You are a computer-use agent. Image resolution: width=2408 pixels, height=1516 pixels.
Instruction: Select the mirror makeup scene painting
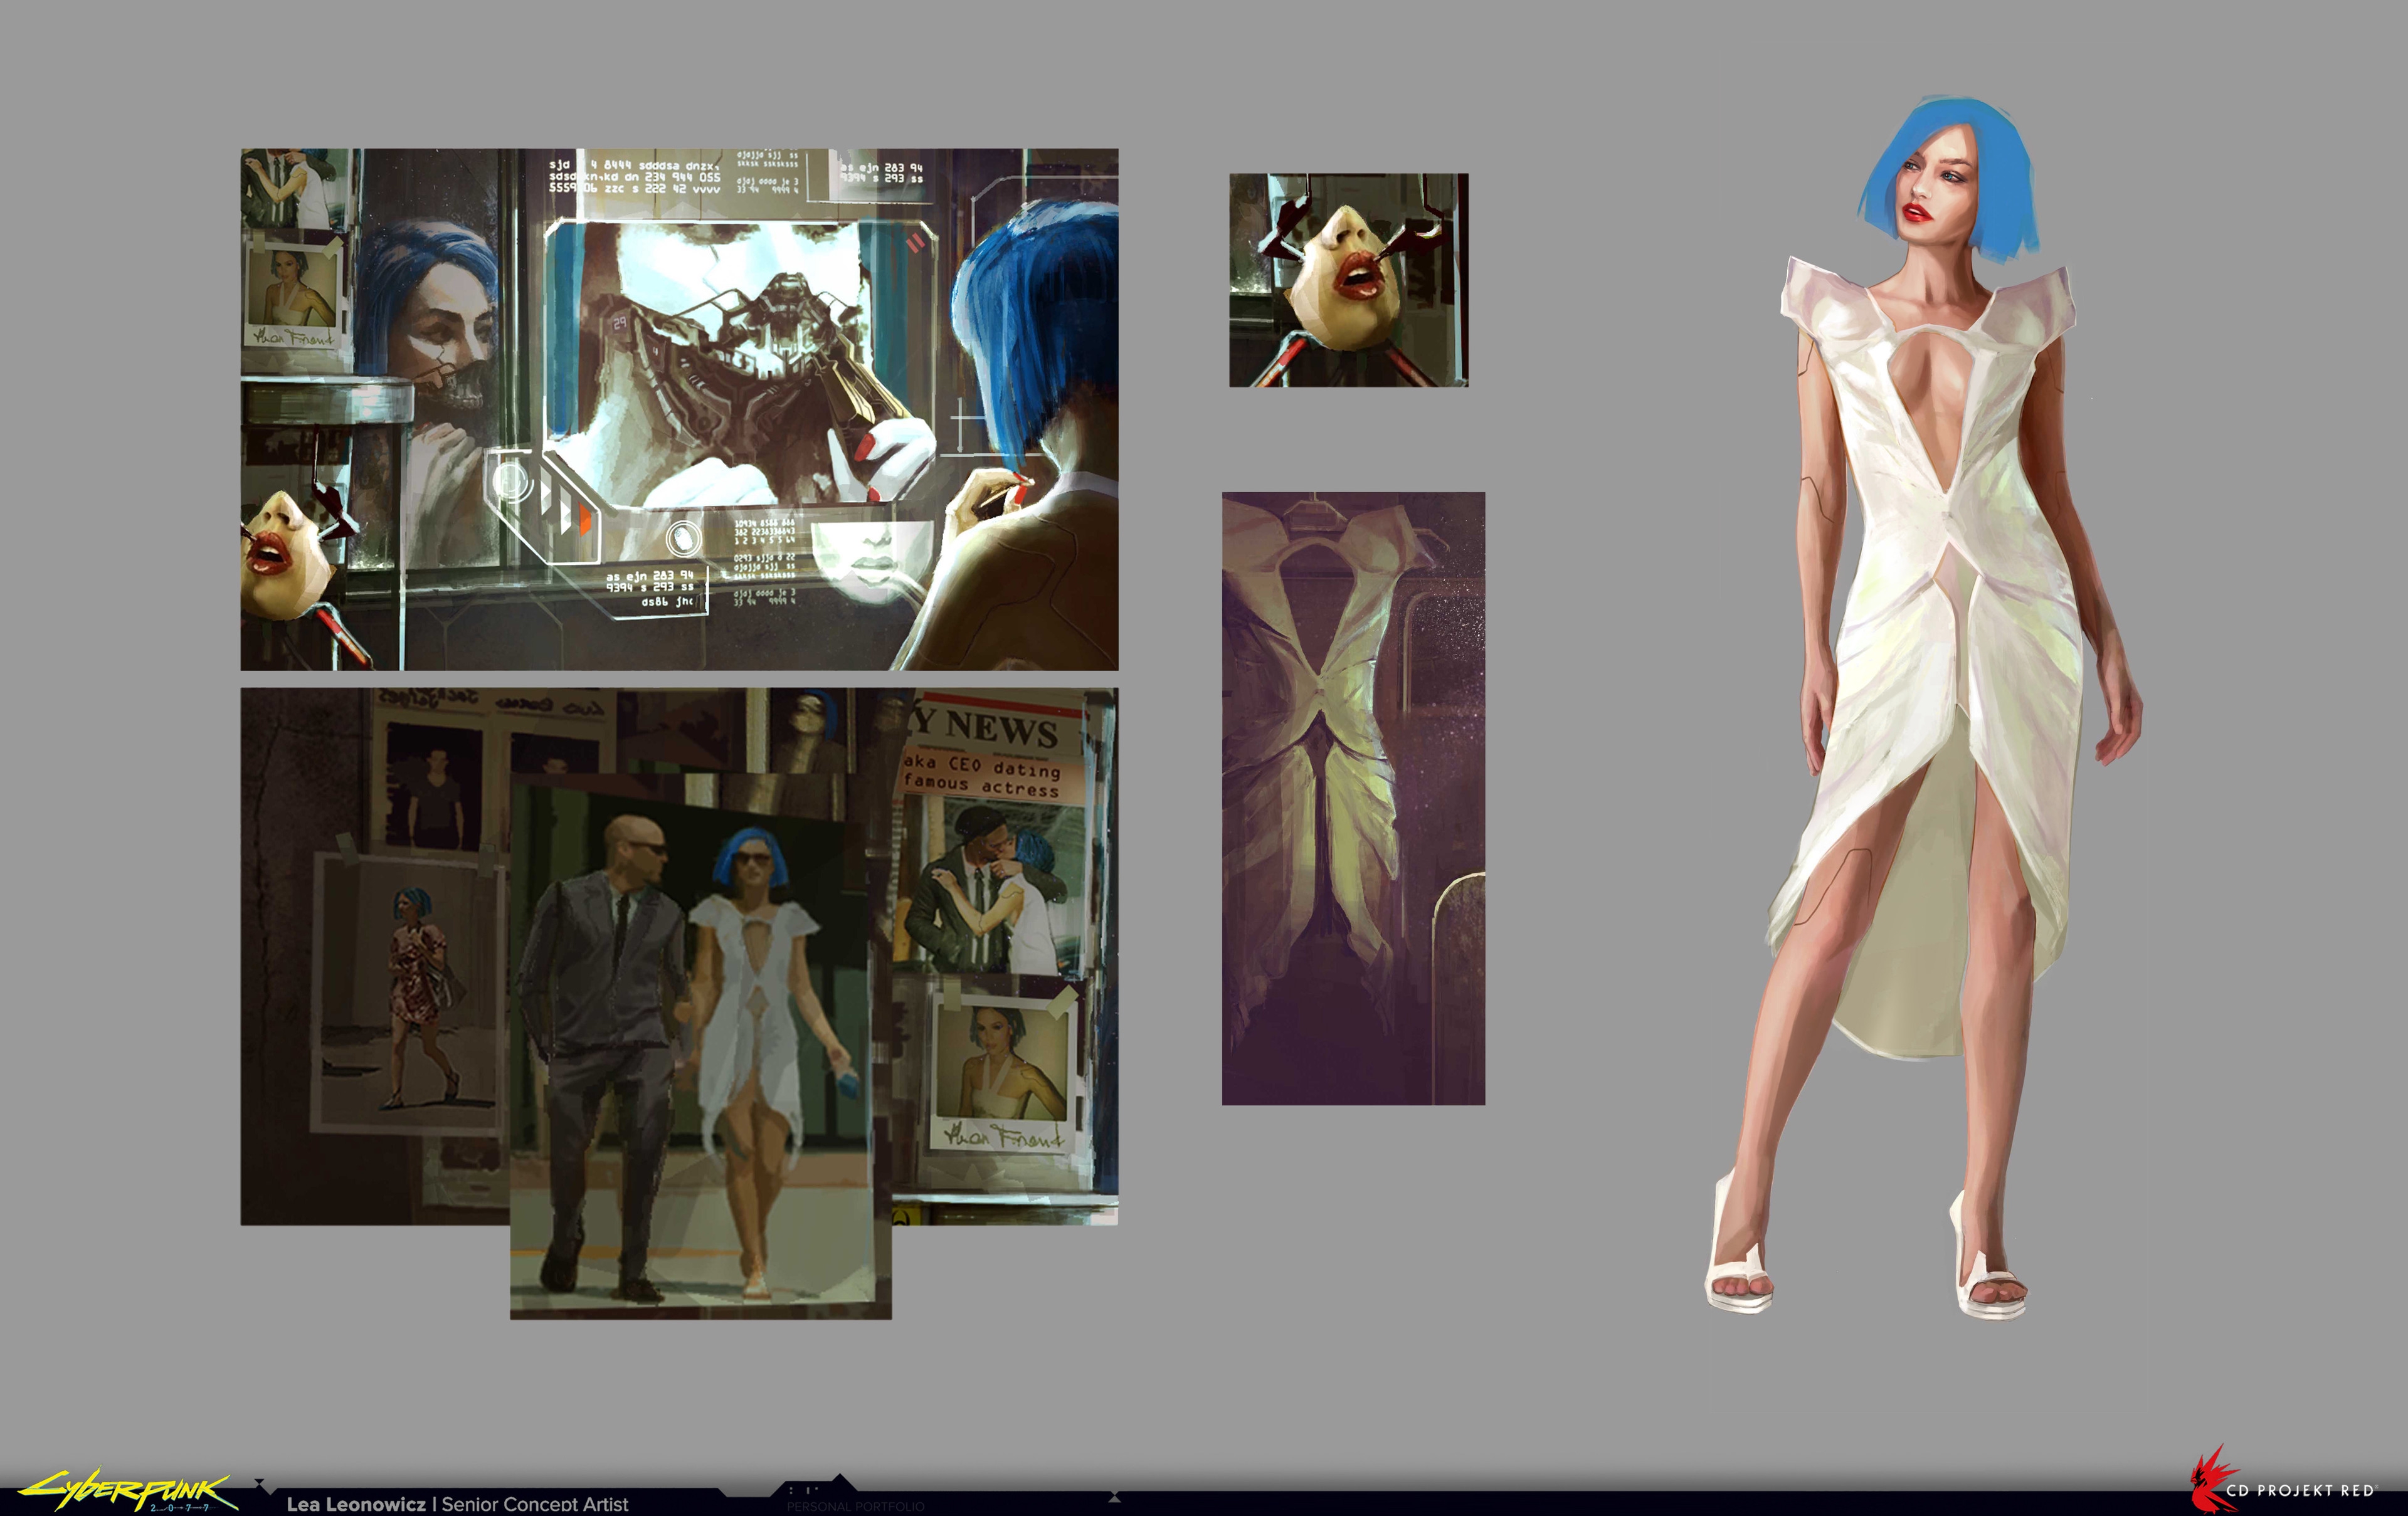coord(679,409)
